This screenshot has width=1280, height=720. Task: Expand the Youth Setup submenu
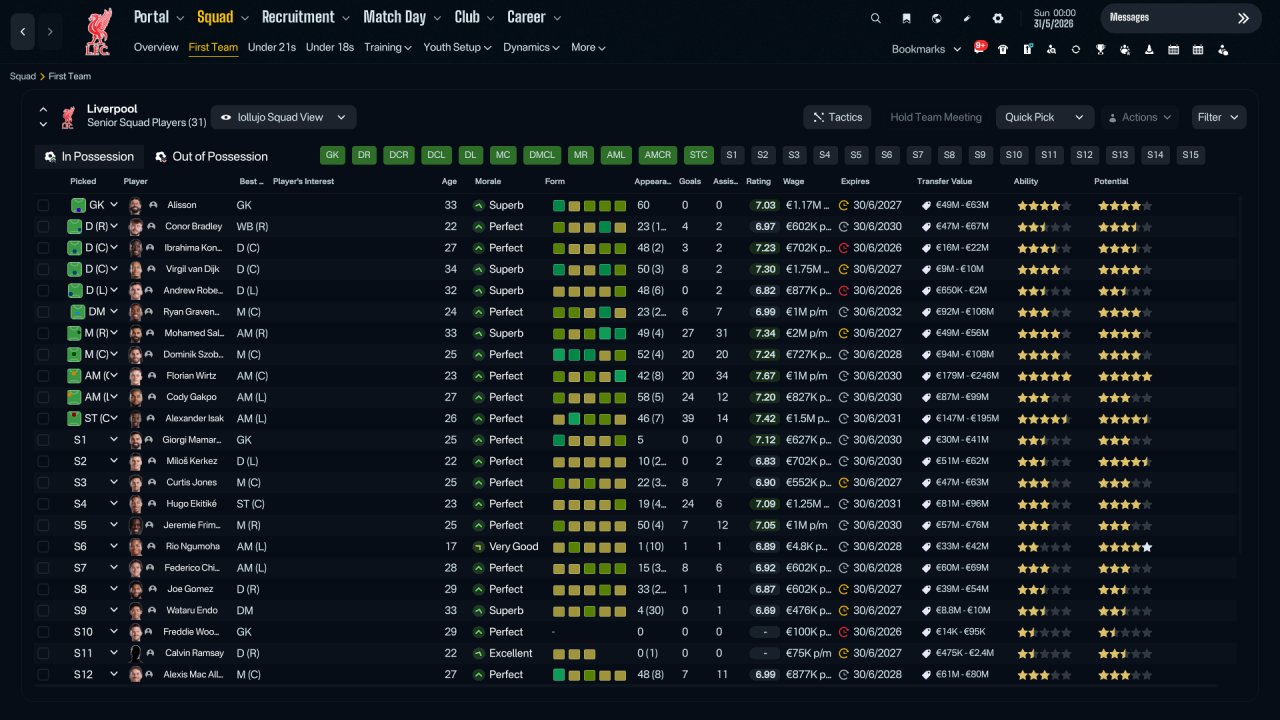[x=457, y=47]
